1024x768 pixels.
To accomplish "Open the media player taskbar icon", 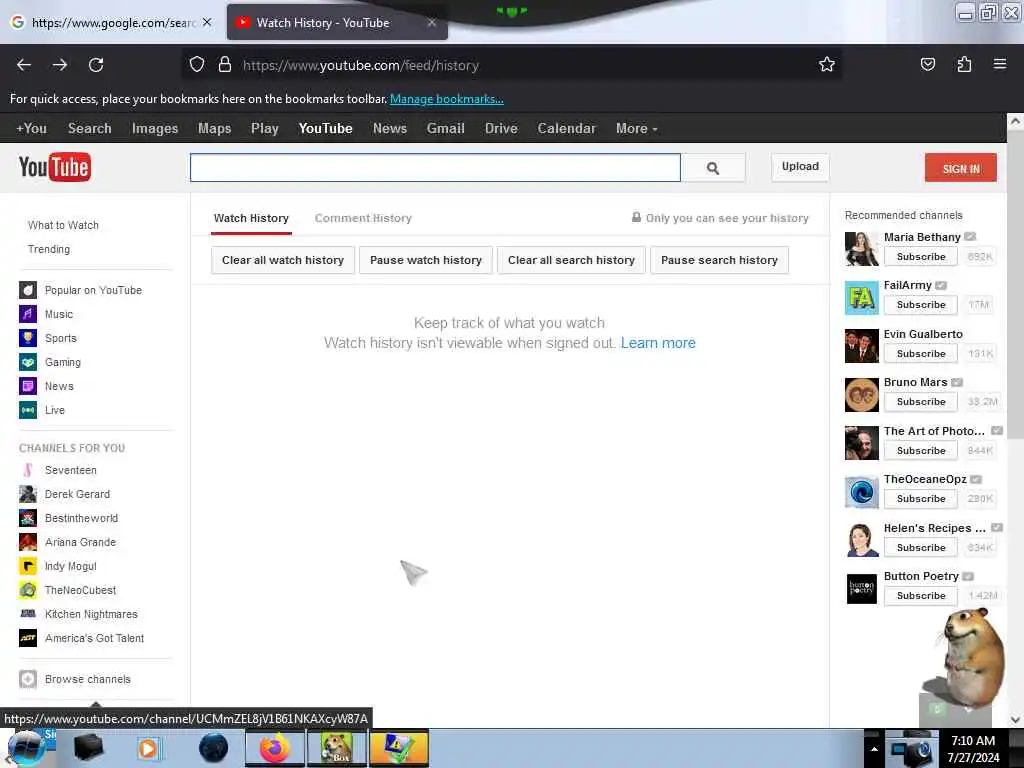I will 148,748.
